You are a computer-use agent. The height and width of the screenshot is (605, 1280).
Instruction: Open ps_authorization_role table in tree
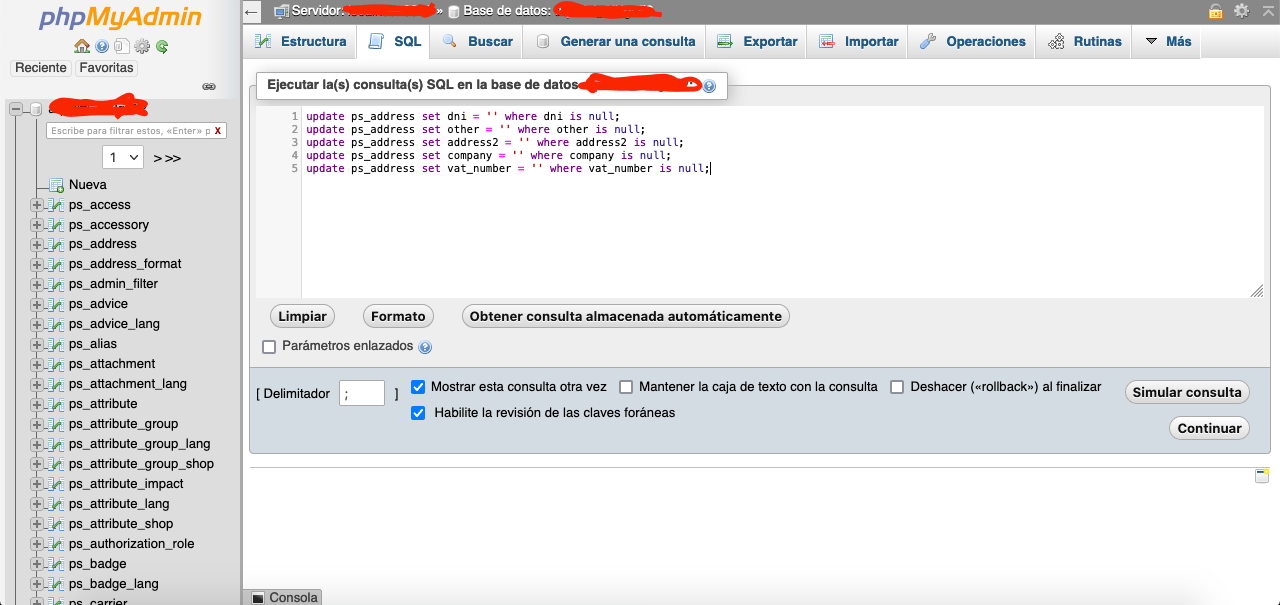tap(132, 544)
